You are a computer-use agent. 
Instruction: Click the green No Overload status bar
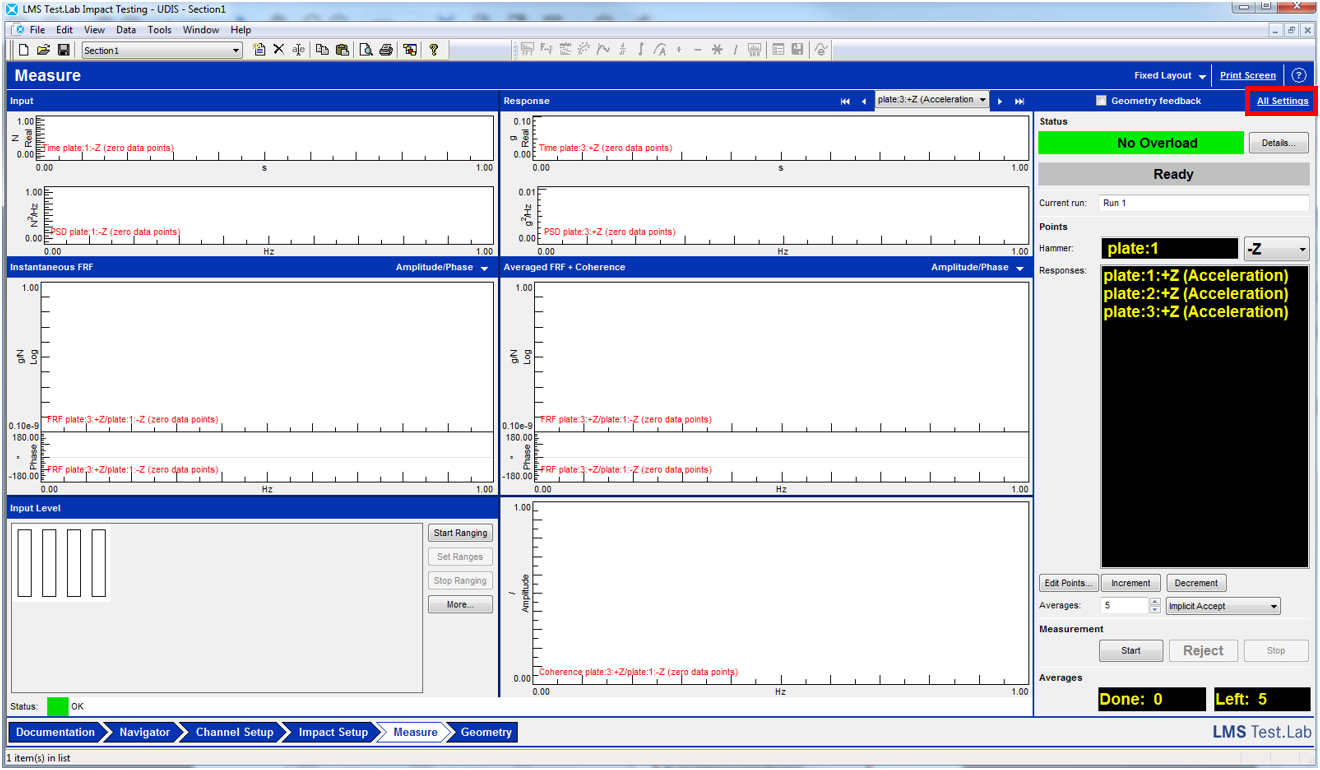tap(1141, 143)
